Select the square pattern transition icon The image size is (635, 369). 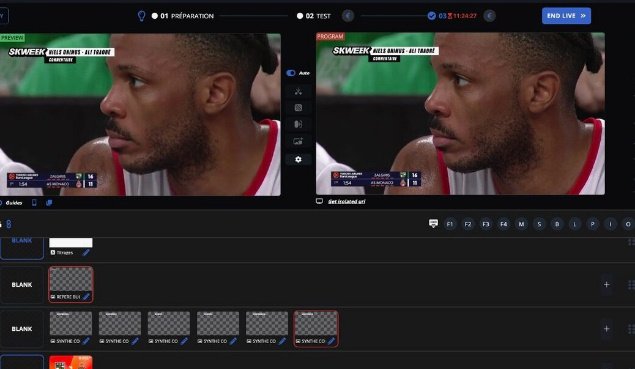point(298,108)
